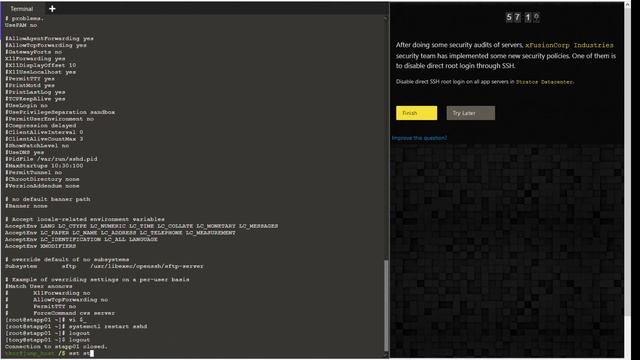Open a new terminal with the plus icon

(x=52, y=9)
